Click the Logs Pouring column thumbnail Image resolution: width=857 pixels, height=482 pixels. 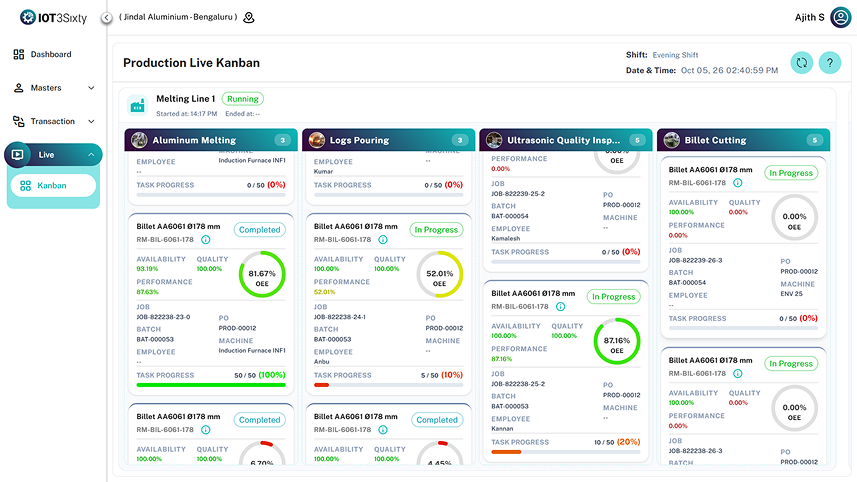pos(316,140)
